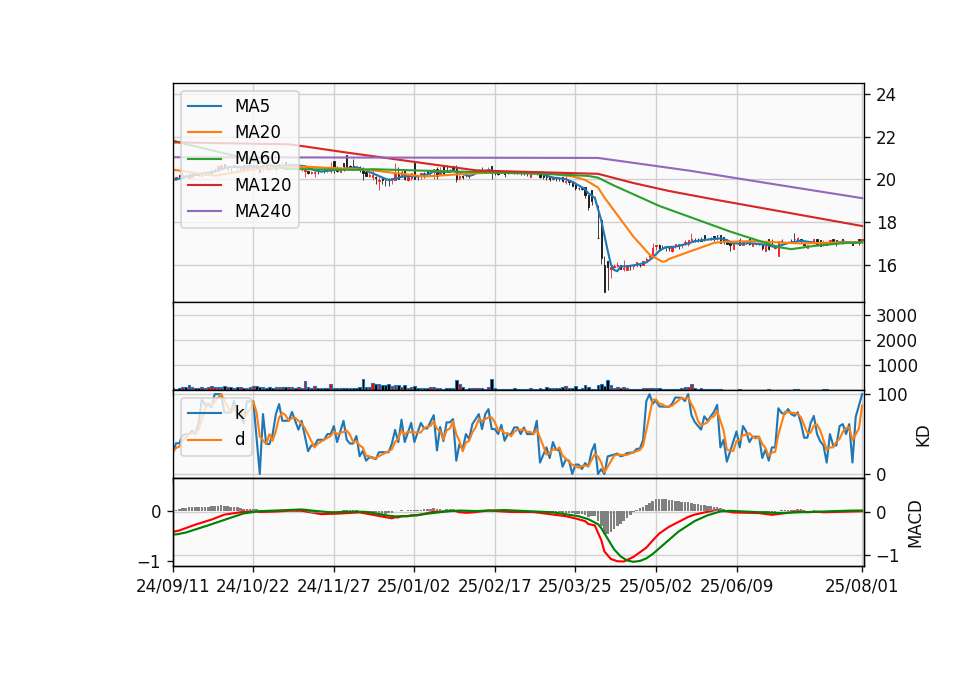Click the price axis value 16
This screenshot has height=690, width=960.
pyautogui.click(x=885, y=266)
